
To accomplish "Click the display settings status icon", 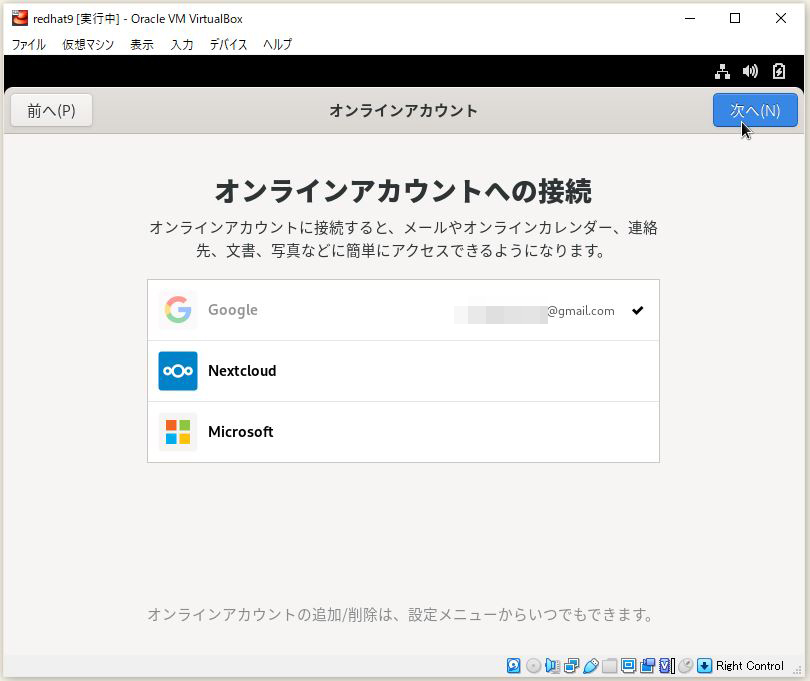I will tap(629, 665).
